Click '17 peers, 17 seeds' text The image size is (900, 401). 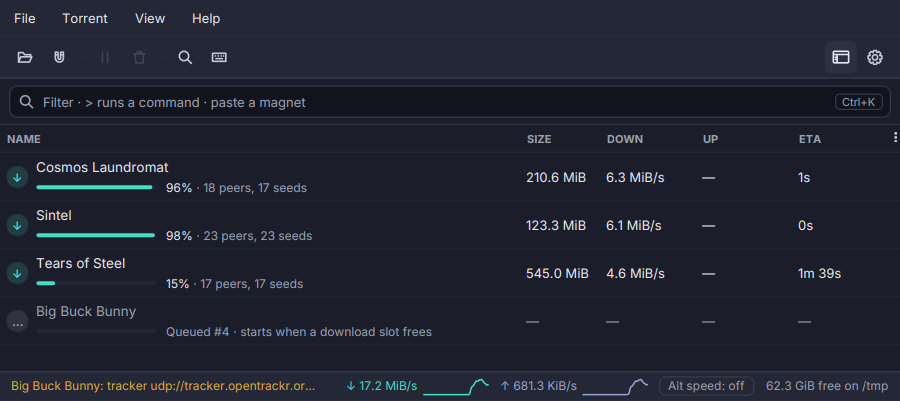pos(251,284)
